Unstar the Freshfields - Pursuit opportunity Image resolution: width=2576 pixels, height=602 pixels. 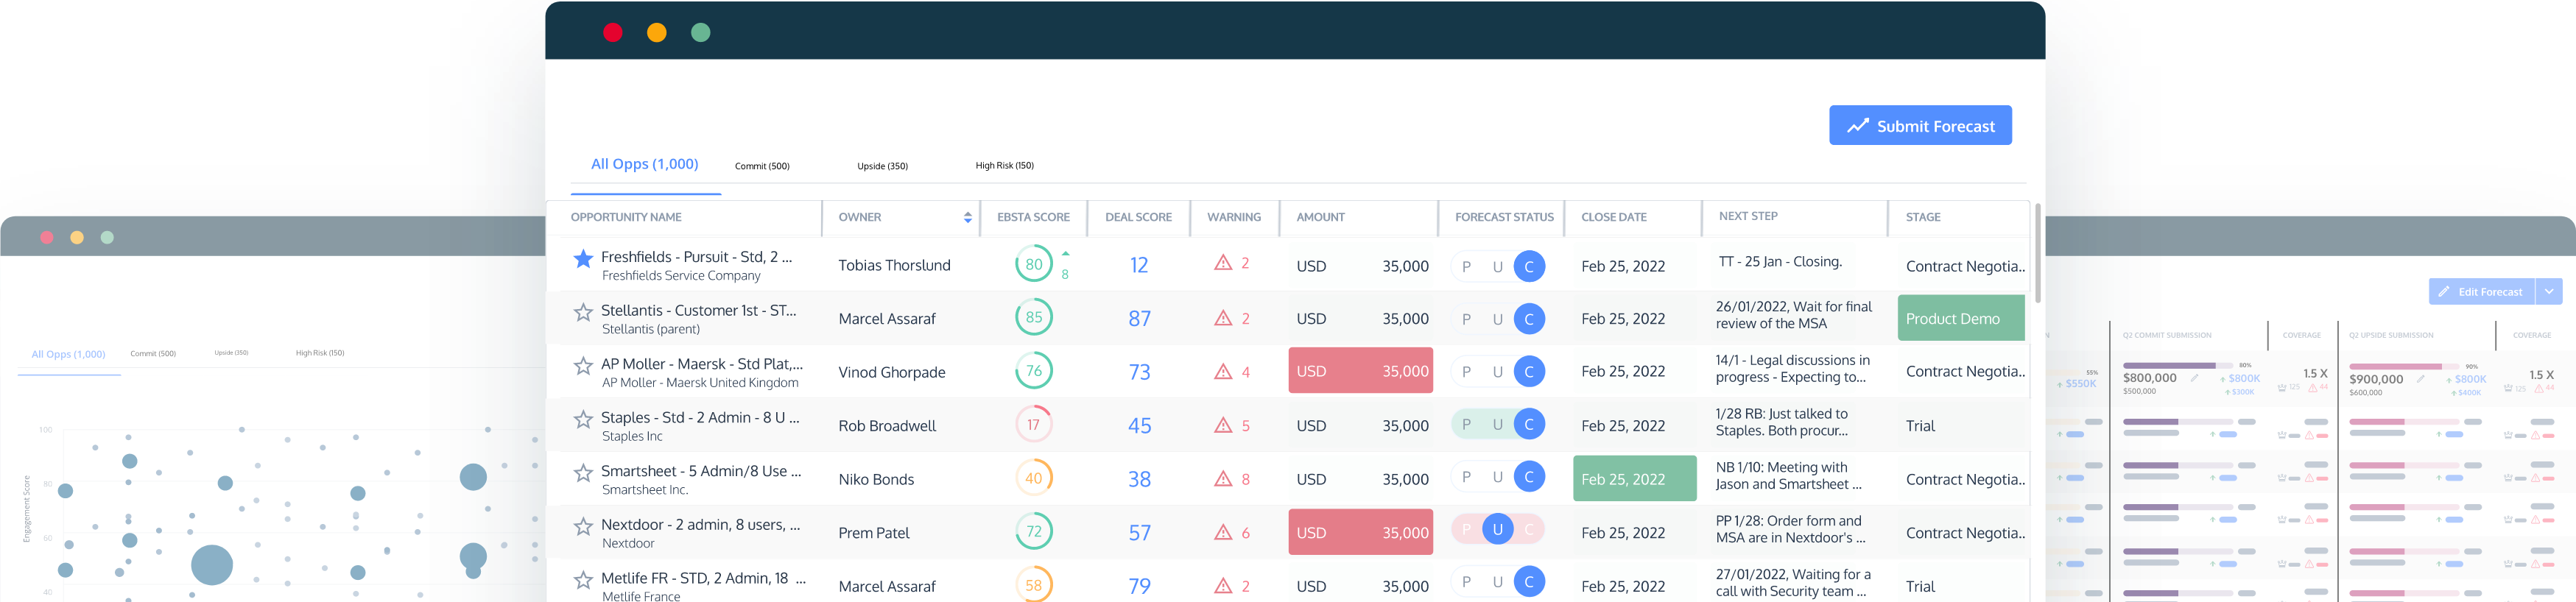click(583, 260)
